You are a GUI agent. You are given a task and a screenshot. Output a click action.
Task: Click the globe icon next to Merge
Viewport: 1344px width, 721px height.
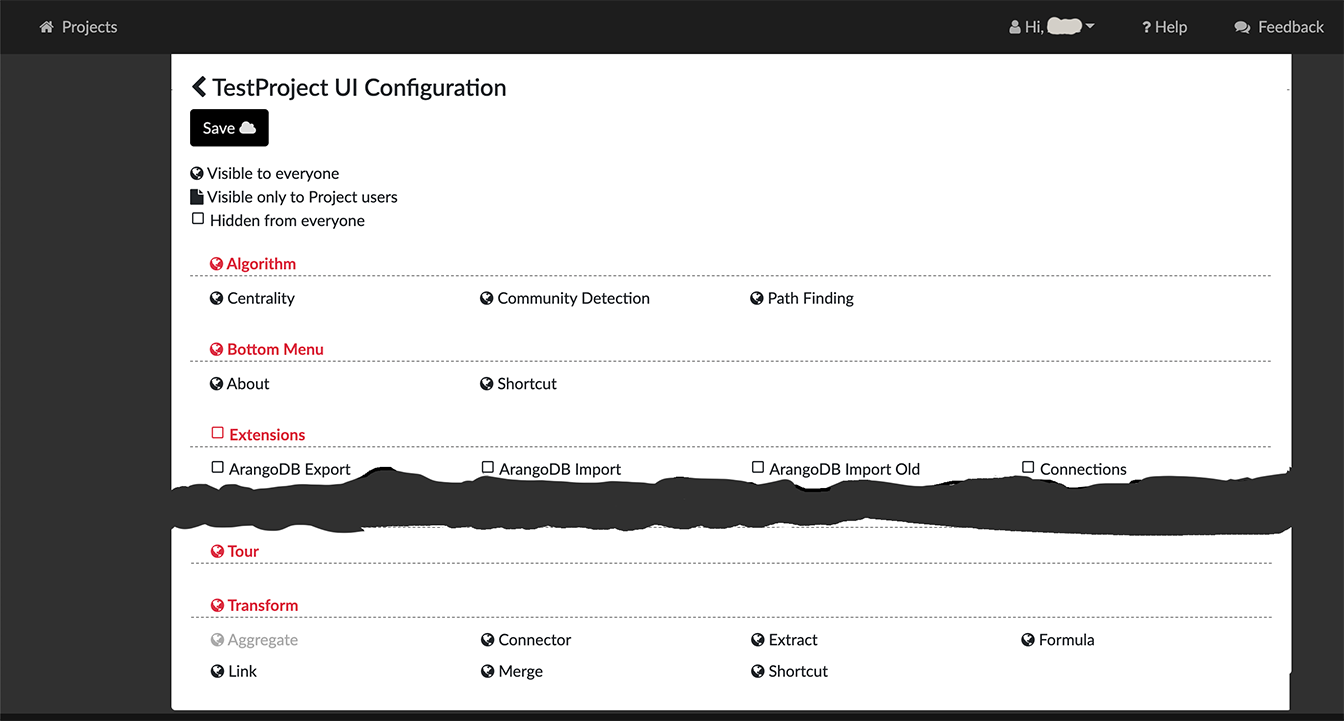487,672
